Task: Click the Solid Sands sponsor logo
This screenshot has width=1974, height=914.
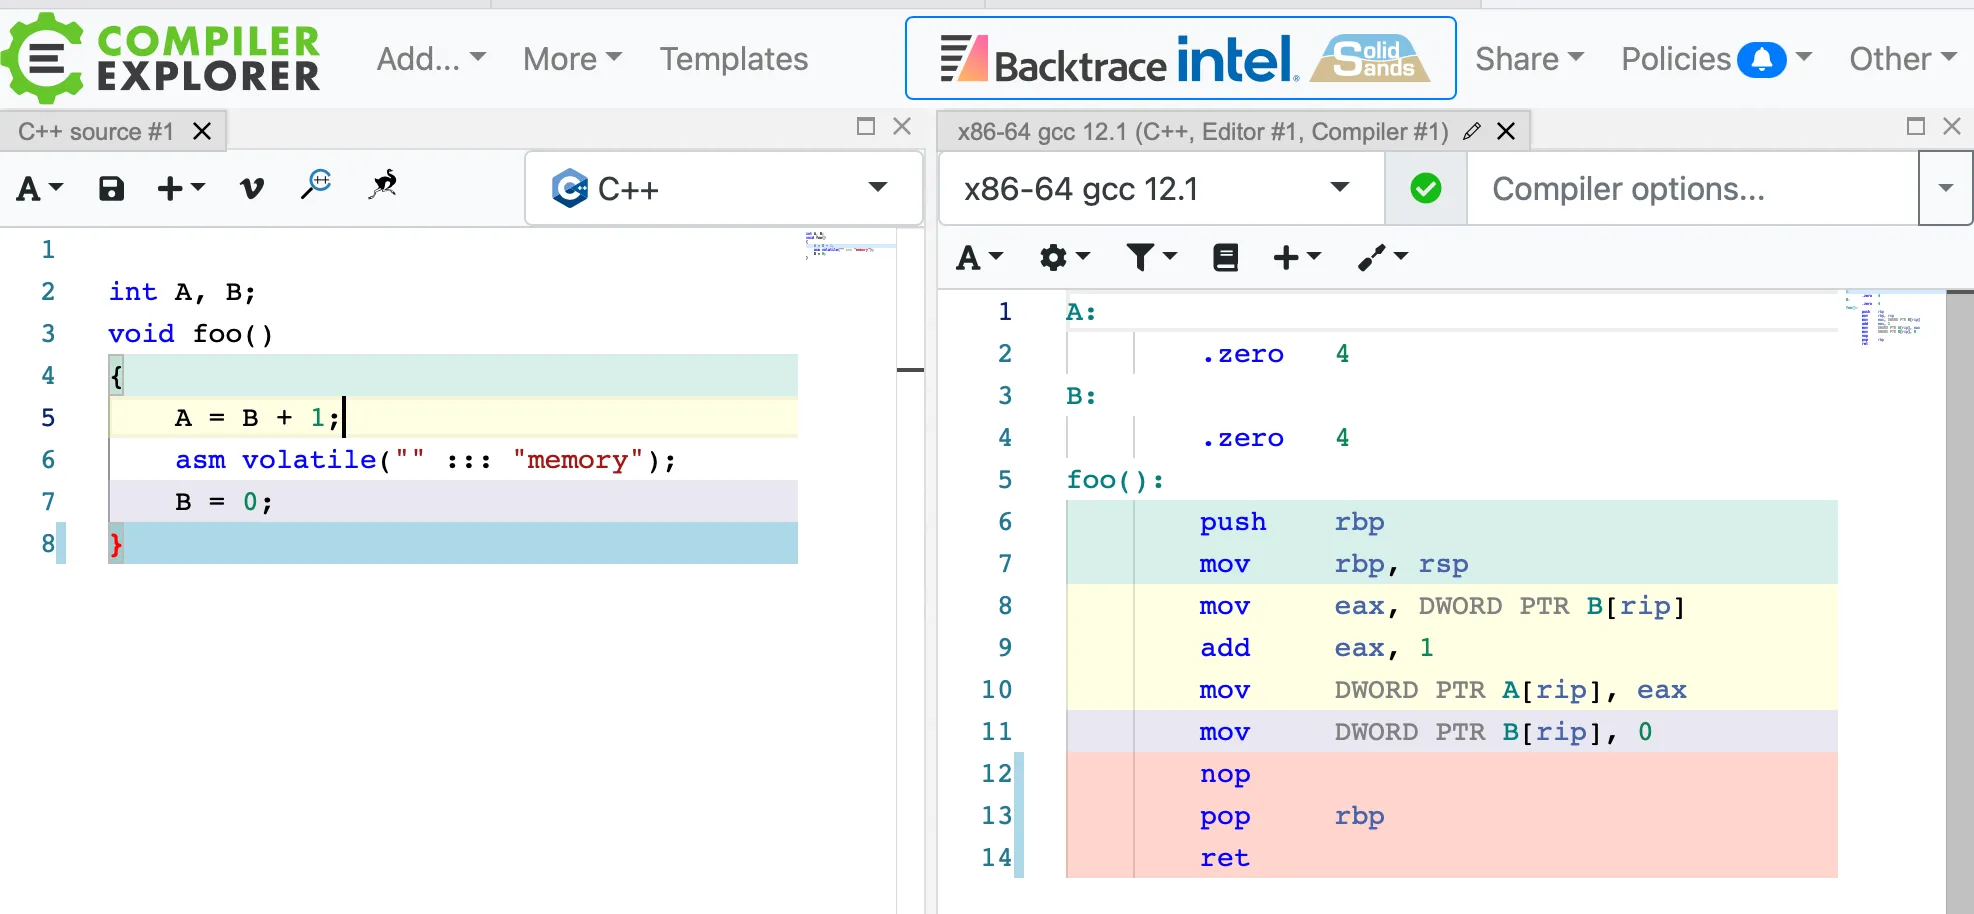Action: click(x=1370, y=58)
